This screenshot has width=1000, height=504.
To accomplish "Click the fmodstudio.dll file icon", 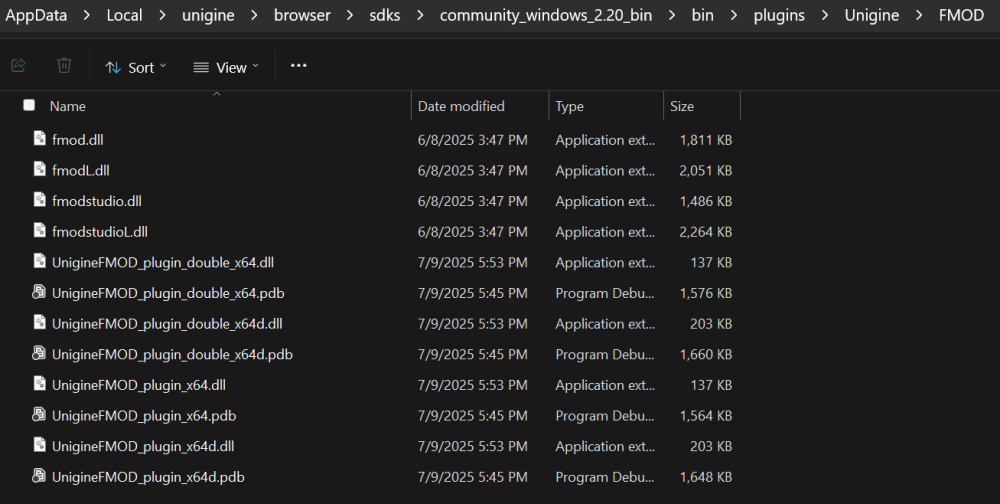I will click(40, 200).
